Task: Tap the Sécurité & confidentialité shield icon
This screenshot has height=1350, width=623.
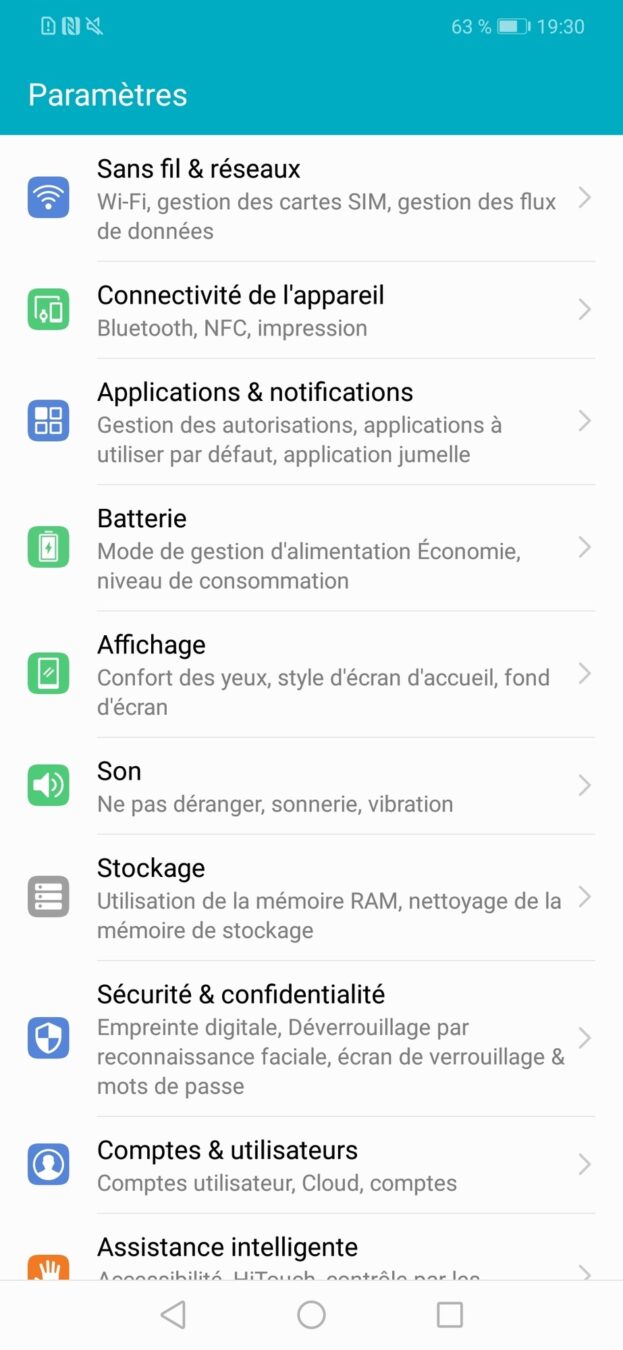Action: pos(48,1038)
